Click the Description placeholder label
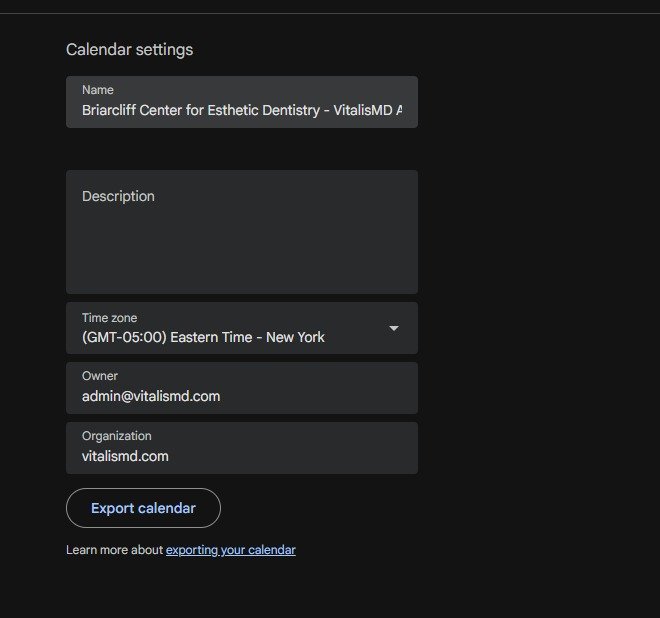Image resolution: width=660 pixels, height=618 pixels. [118, 197]
